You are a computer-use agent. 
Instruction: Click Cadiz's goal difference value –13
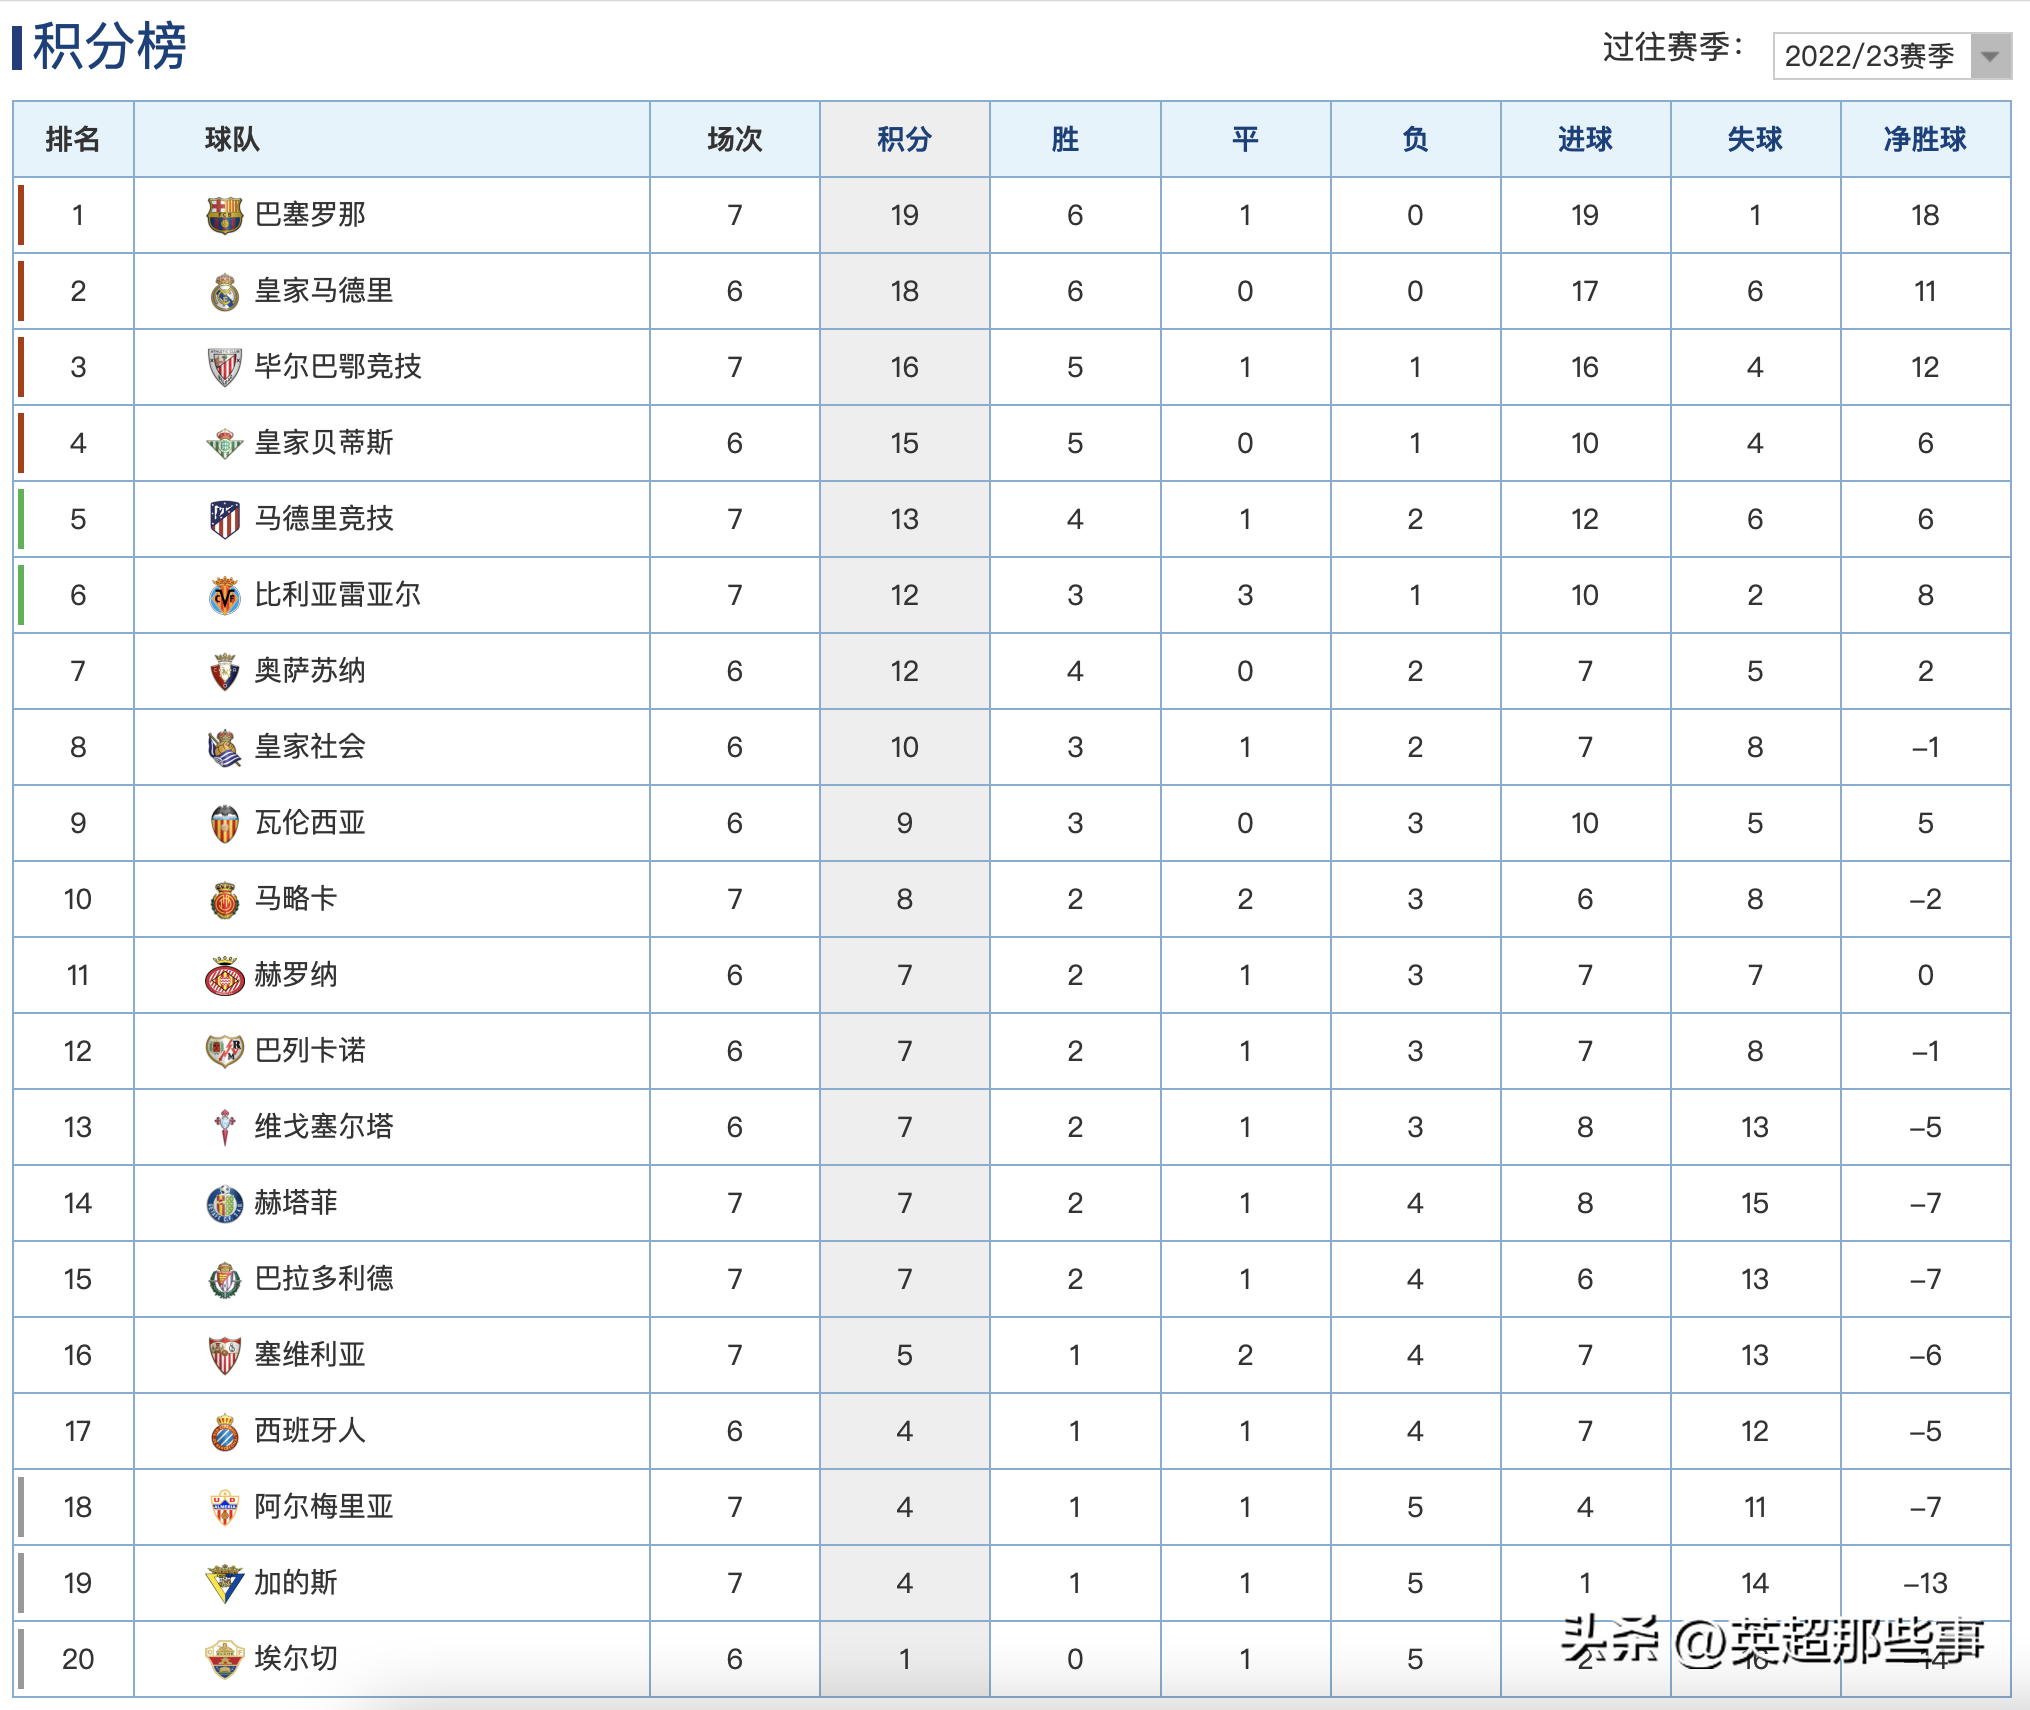[1925, 1583]
